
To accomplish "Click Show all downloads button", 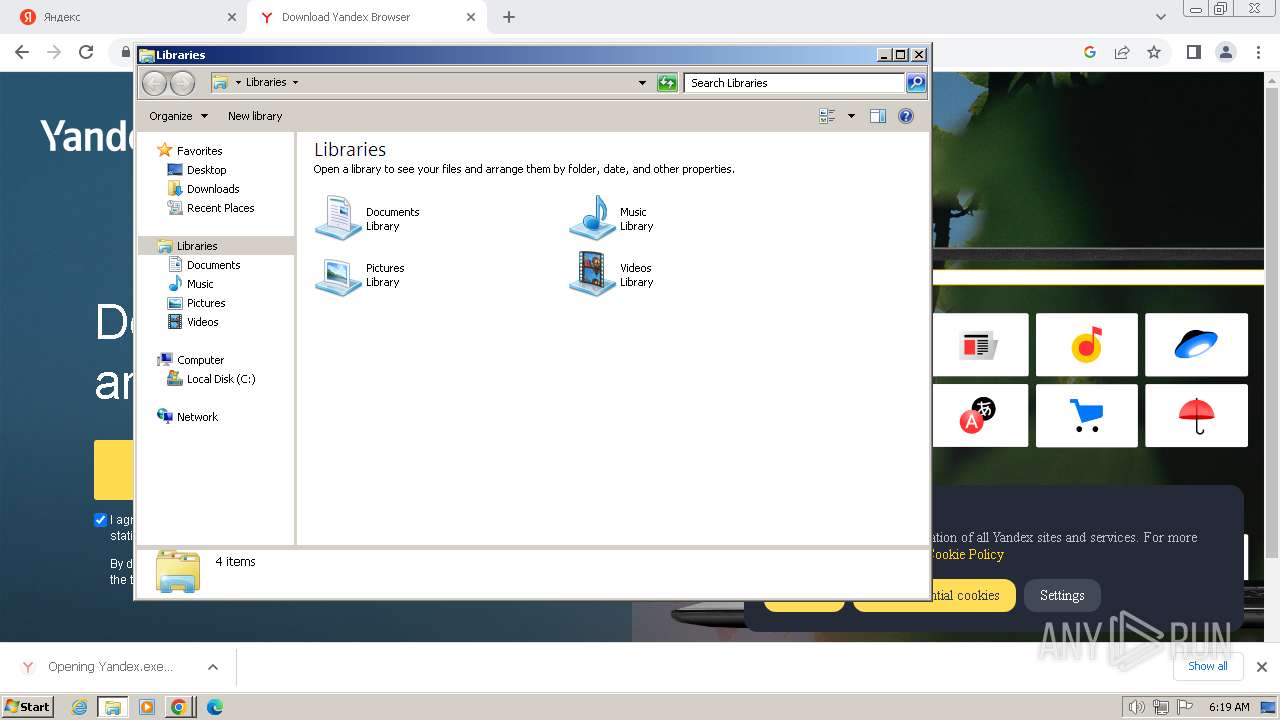I will [1208, 666].
